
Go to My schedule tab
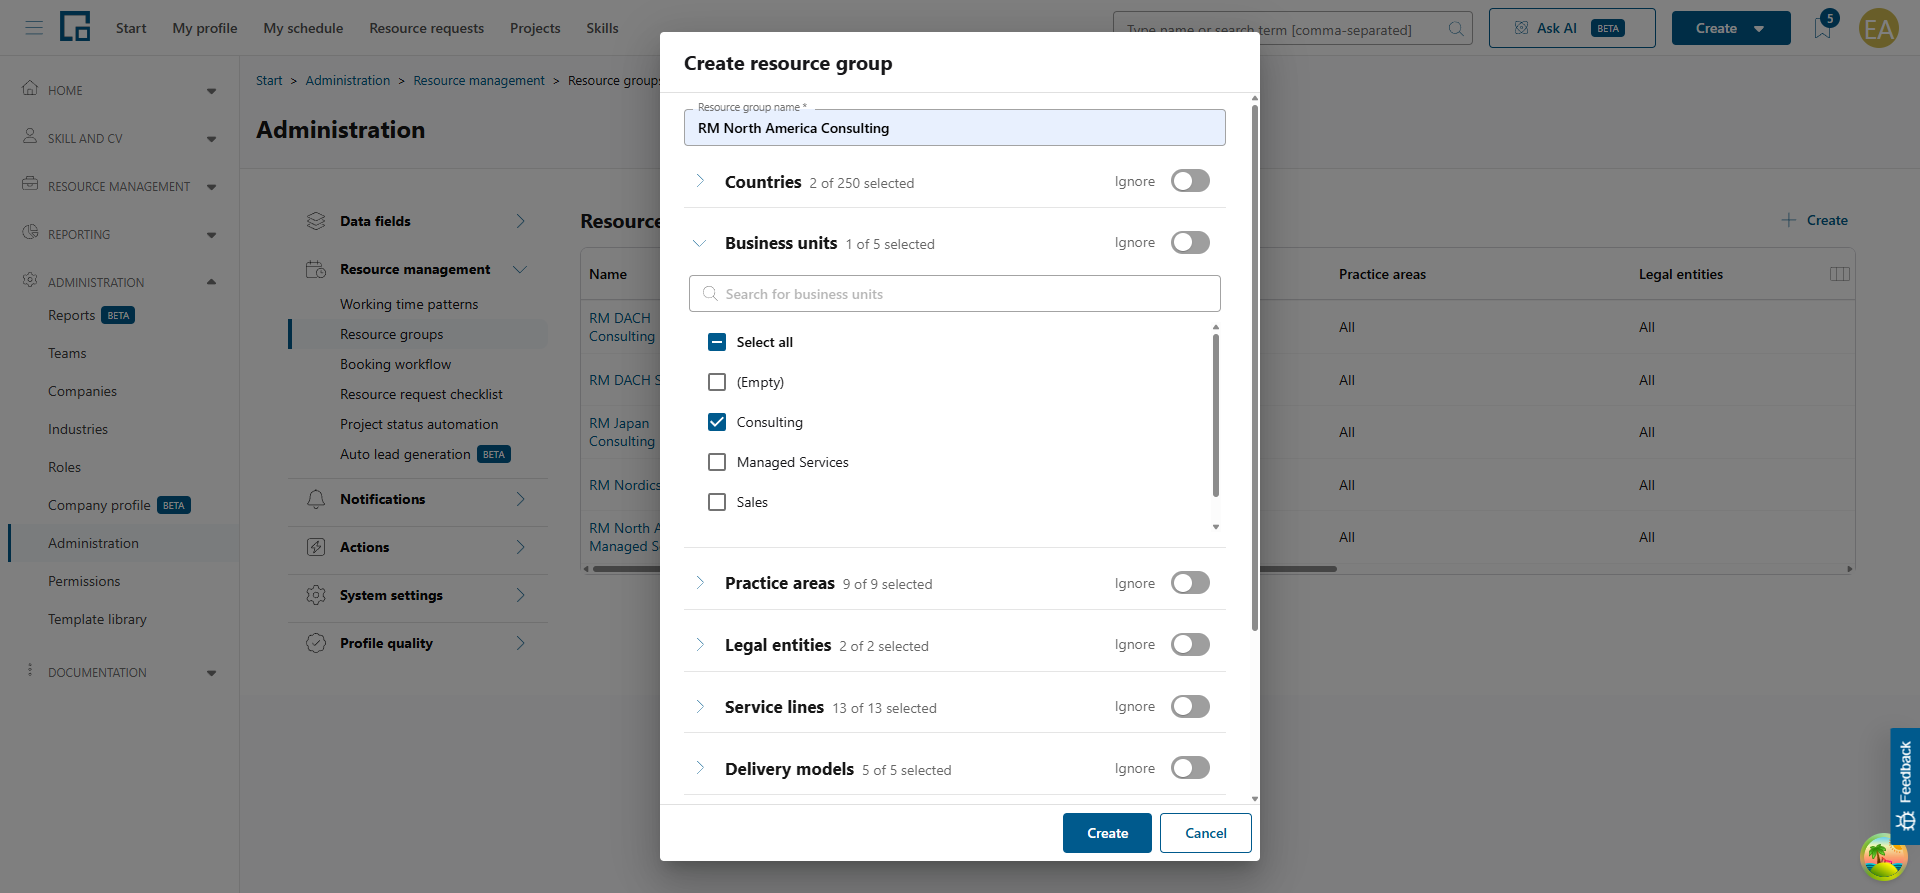pyautogui.click(x=303, y=28)
